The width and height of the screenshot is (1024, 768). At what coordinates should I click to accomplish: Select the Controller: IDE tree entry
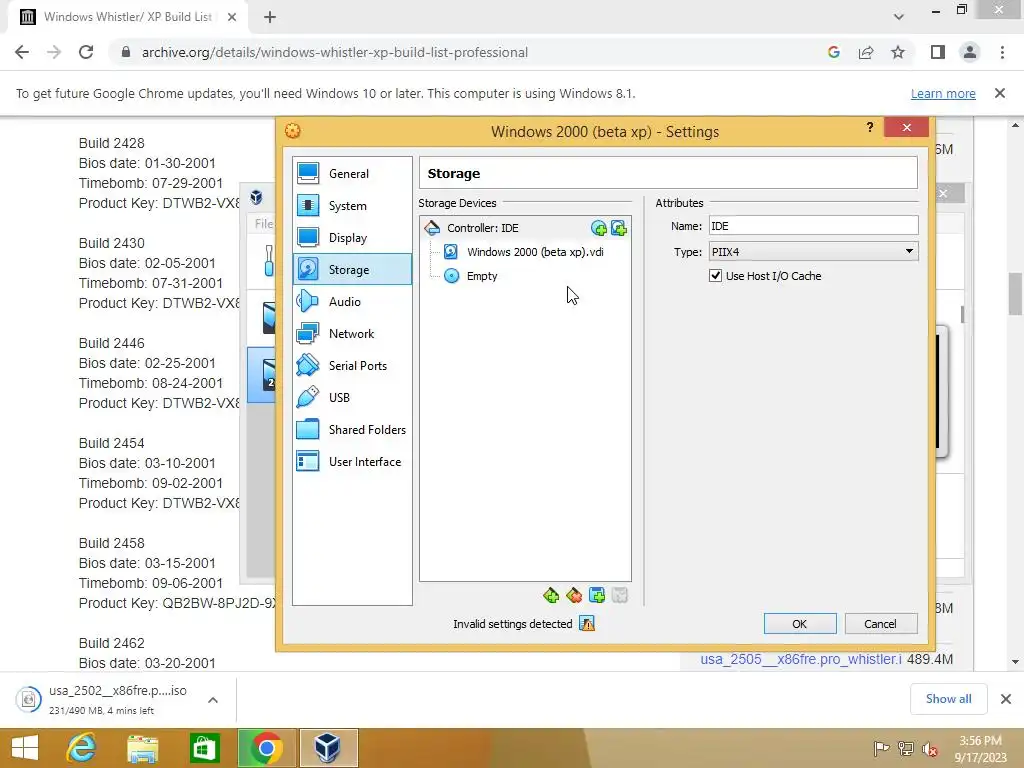(483, 228)
